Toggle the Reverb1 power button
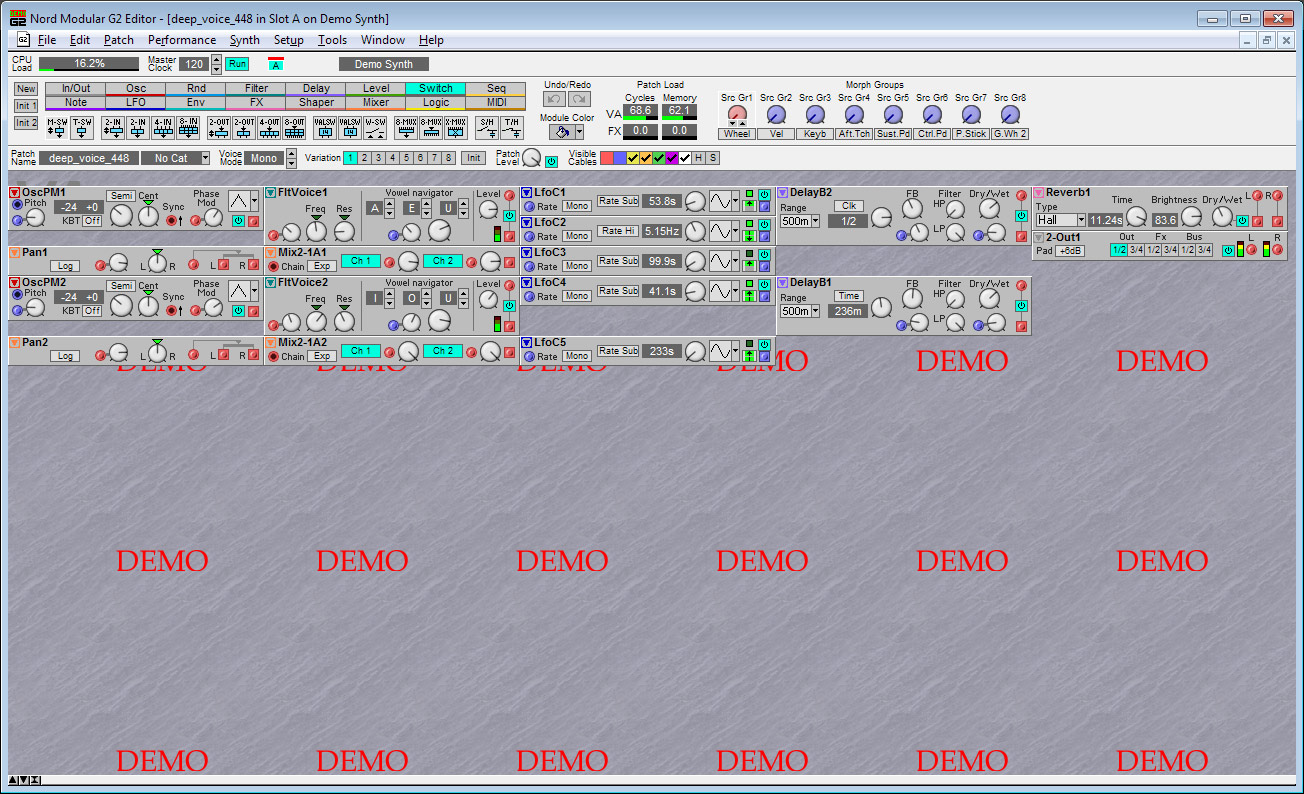1304x794 pixels. [1241, 220]
